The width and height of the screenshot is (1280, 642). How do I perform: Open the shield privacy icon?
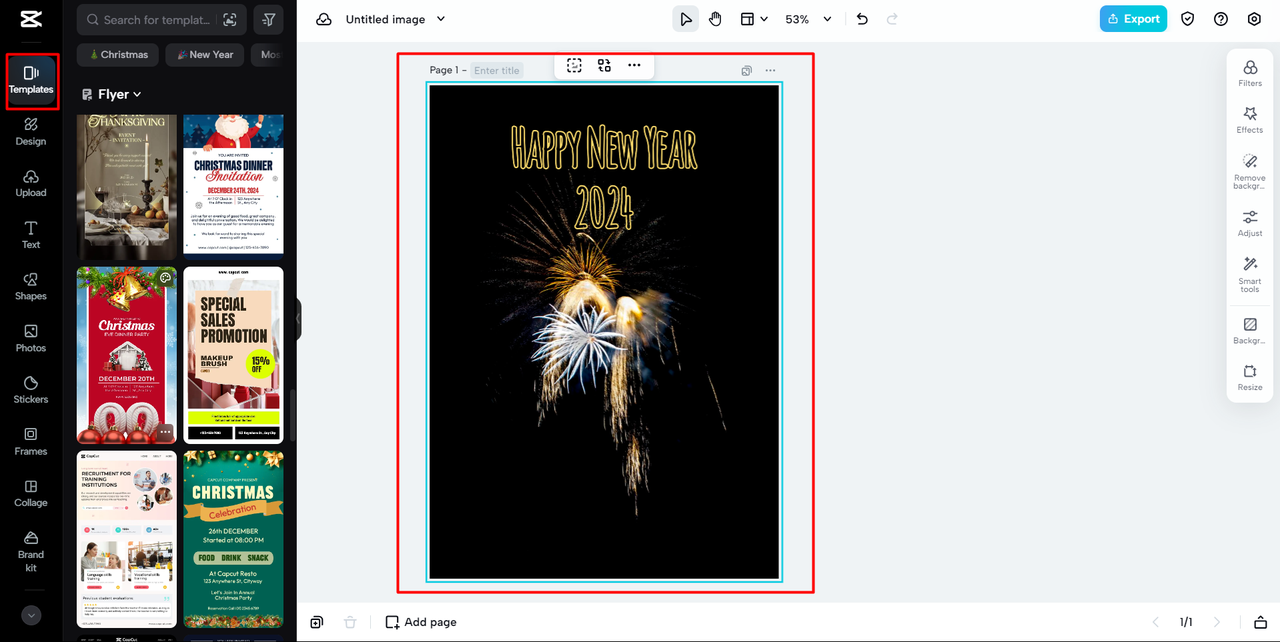tap(1188, 19)
